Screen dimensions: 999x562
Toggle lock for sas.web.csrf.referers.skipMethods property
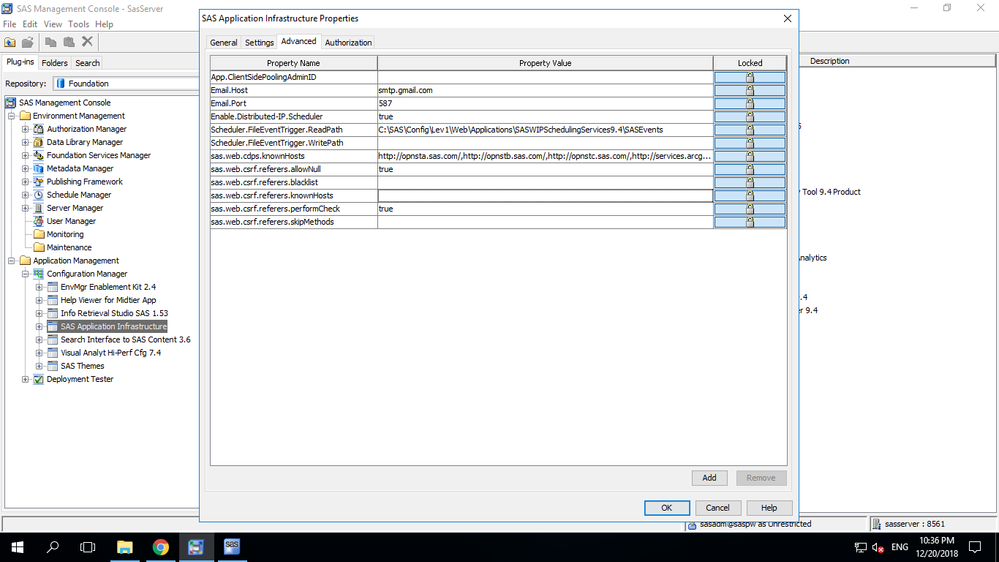(x=749, y=222)
